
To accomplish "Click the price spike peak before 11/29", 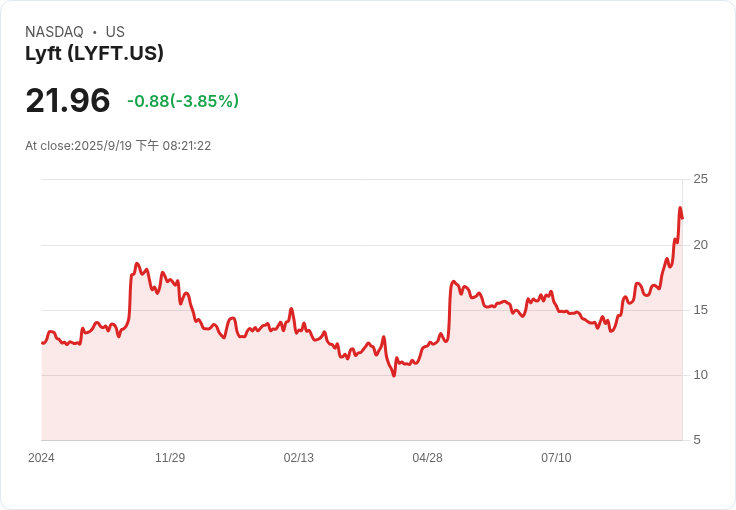I will pos(136,264).
